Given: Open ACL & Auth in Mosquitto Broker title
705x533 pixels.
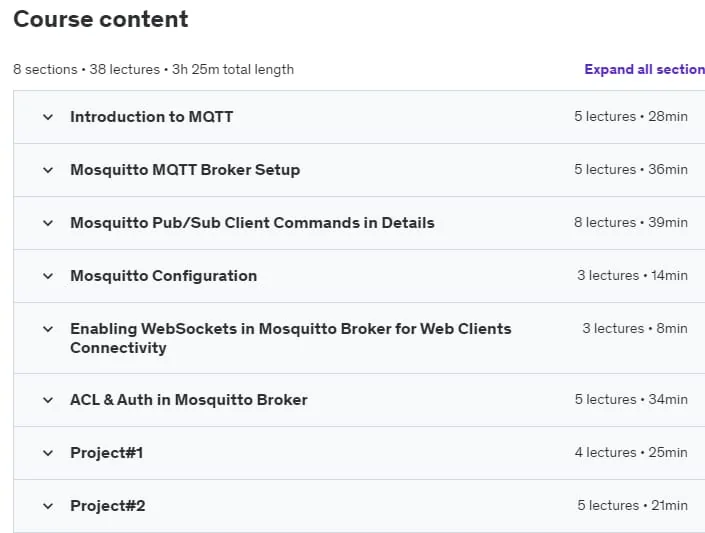Looking at the screenshot, I should point(189,400).
